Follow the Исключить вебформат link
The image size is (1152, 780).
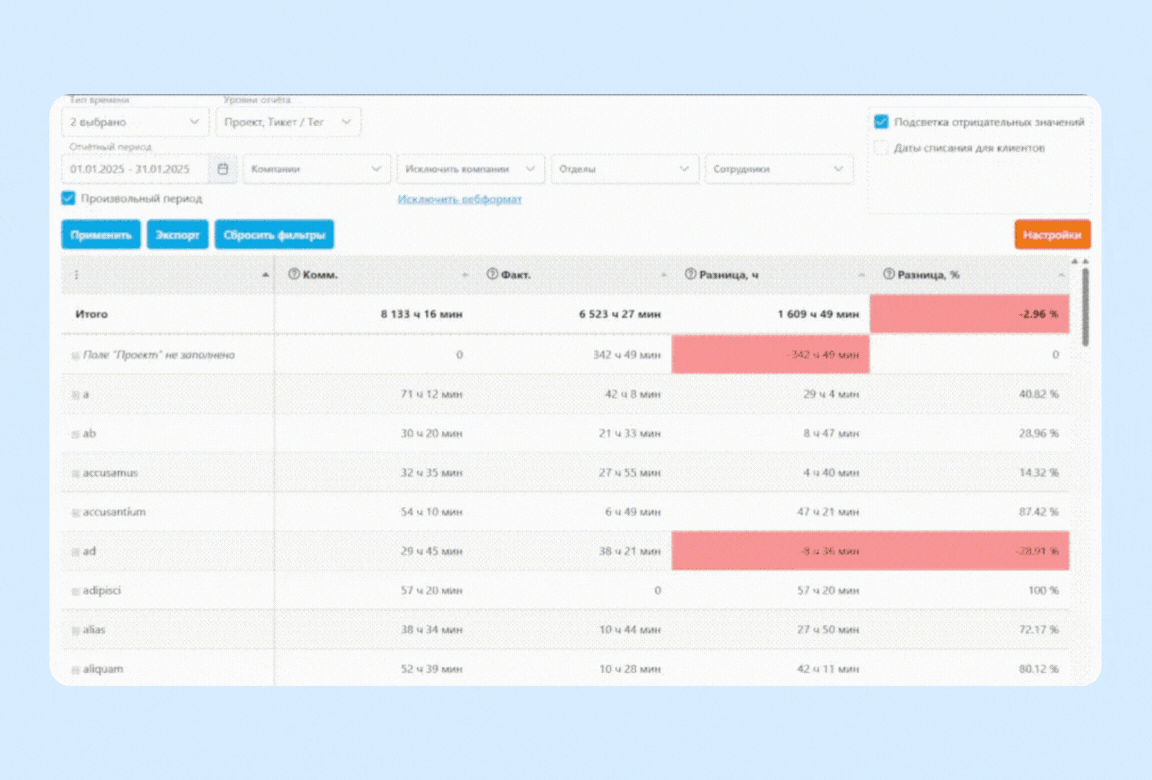pos(460,199)
